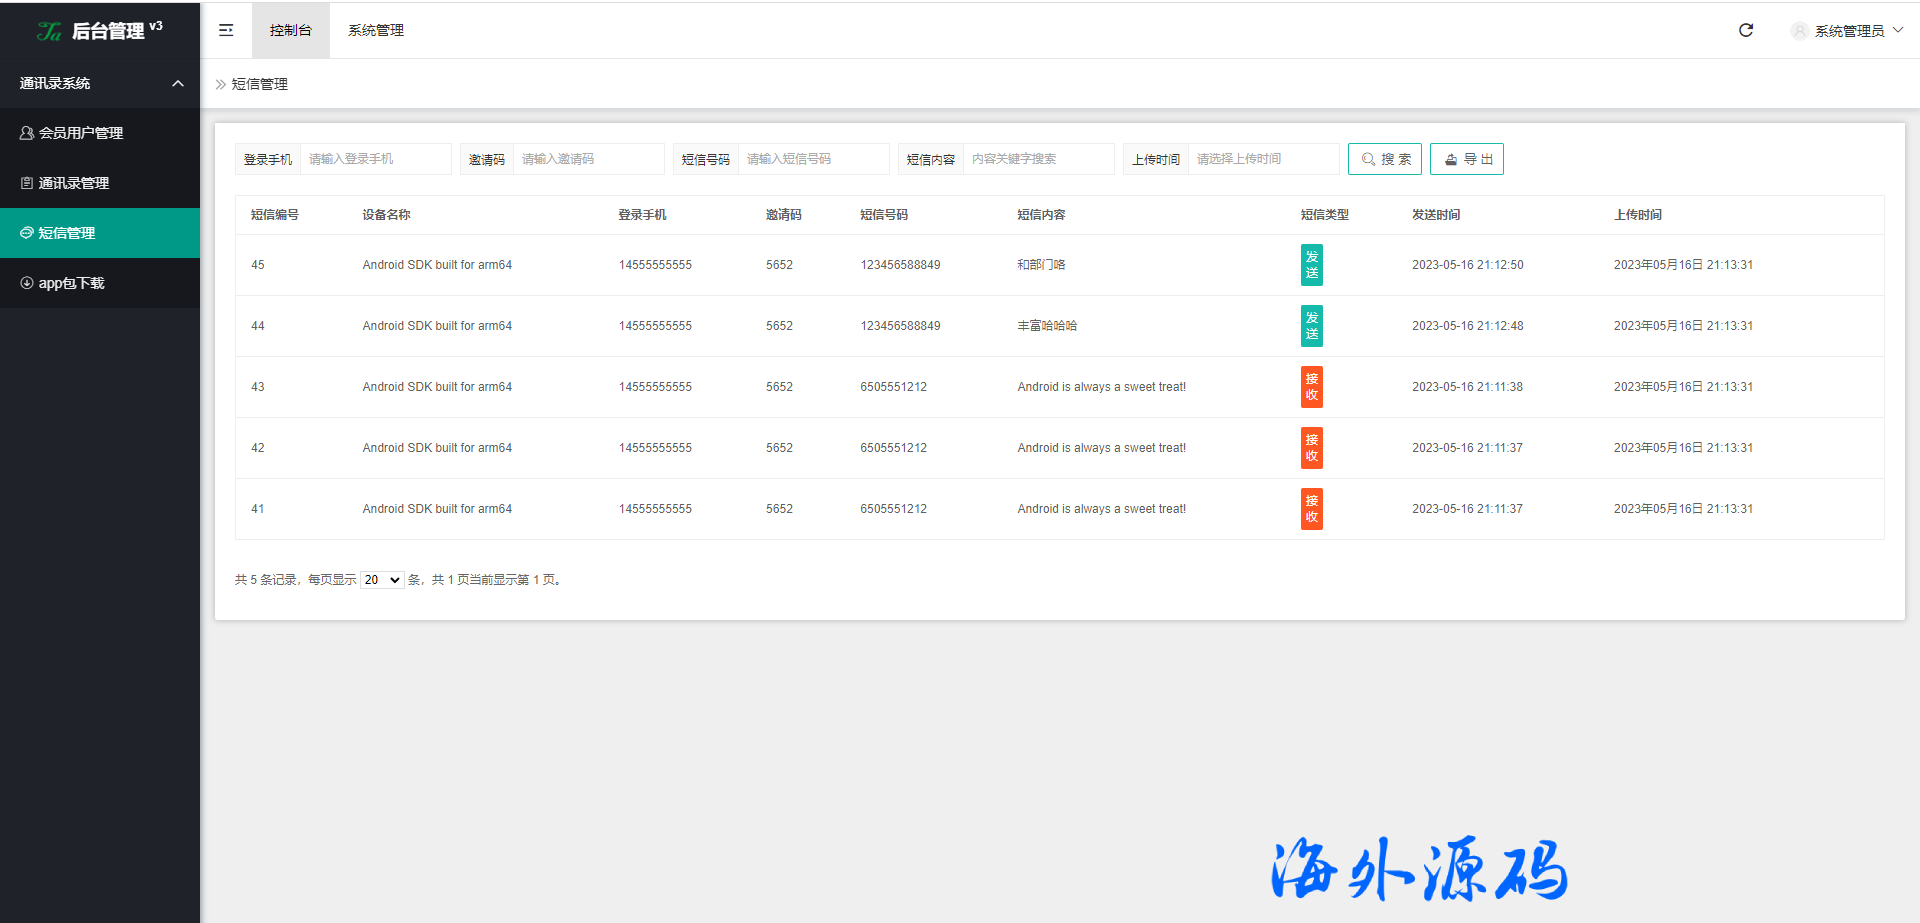Click the orange 接收 tag in row 43
This screenshot has height=923, width=1920.
[1311, 387]
